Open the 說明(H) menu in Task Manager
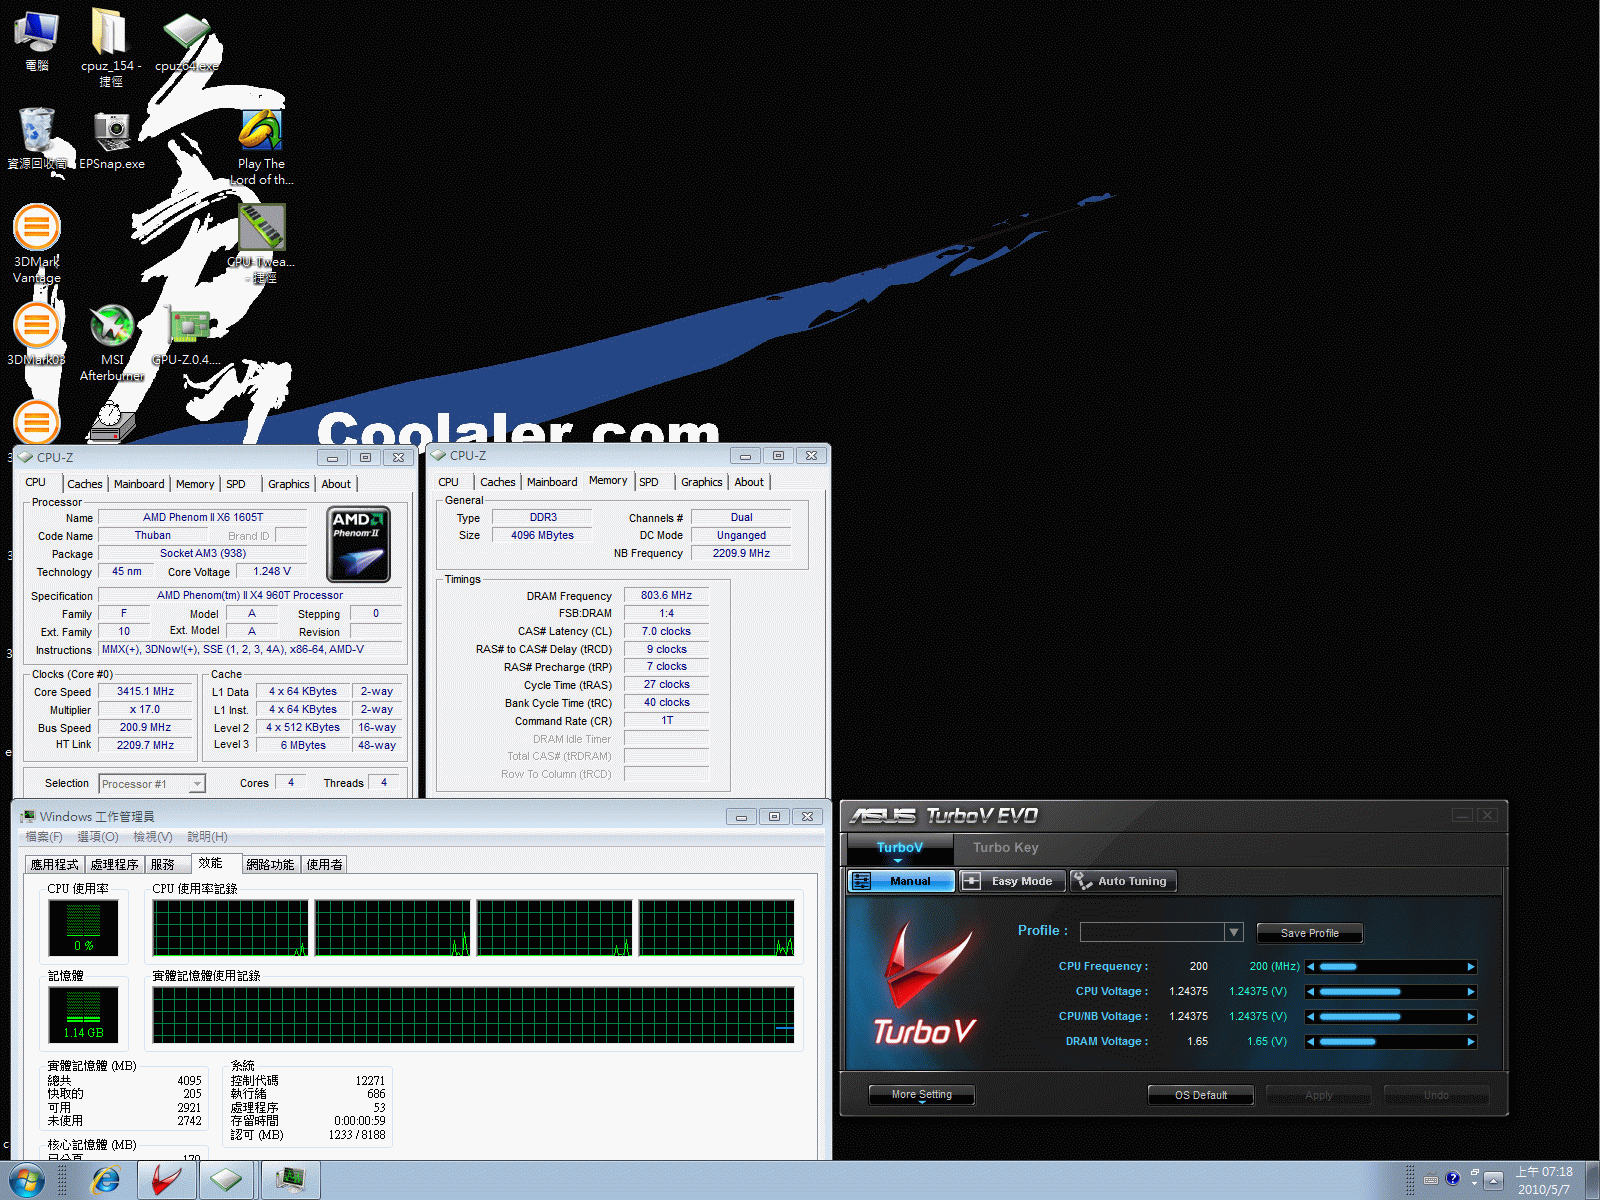This screenshot has height=1200, width=1600. coord(207,837)
